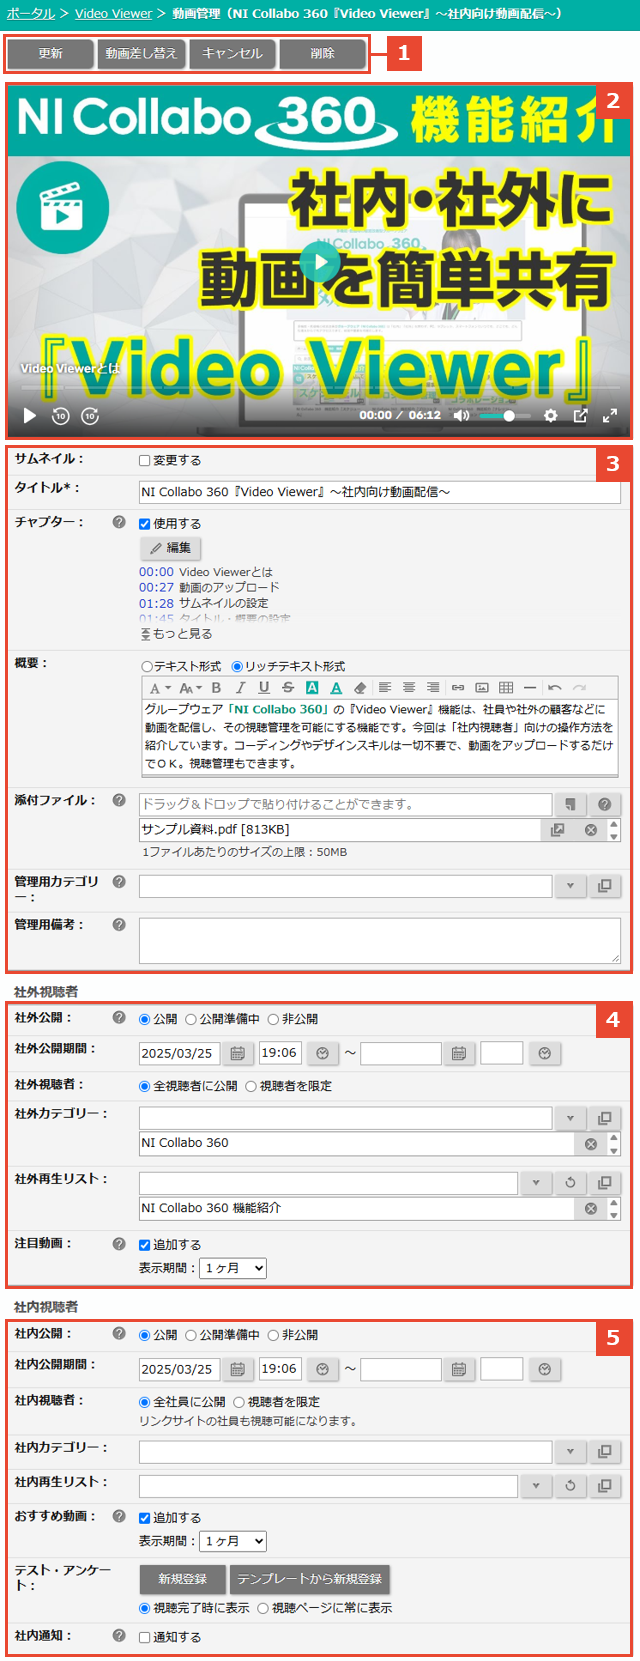640x1661 pixels.
Task: Choose the font color tool
Action: point(336,687)
